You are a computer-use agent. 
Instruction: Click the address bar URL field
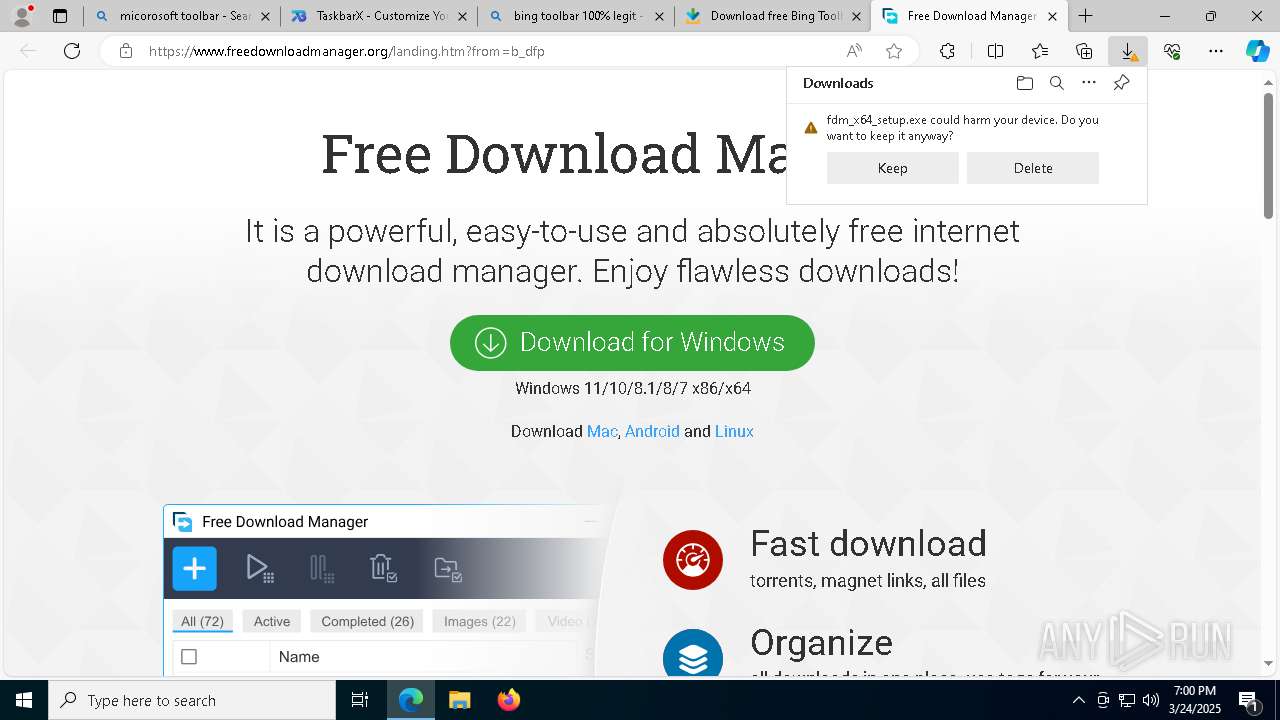click(490, 51)
